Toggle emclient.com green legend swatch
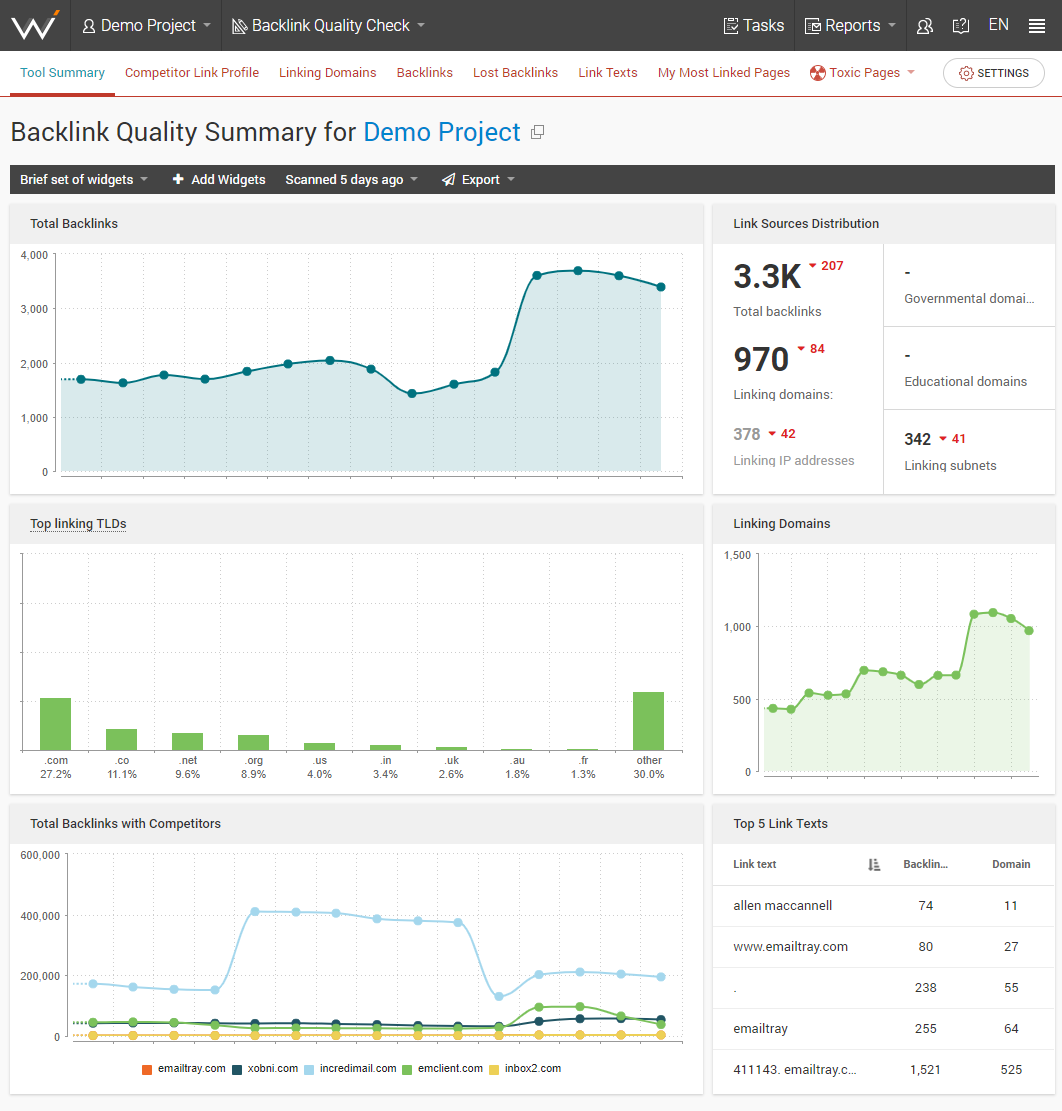The width and height of the screenshot is (1062, 1111). (407, 1069)
